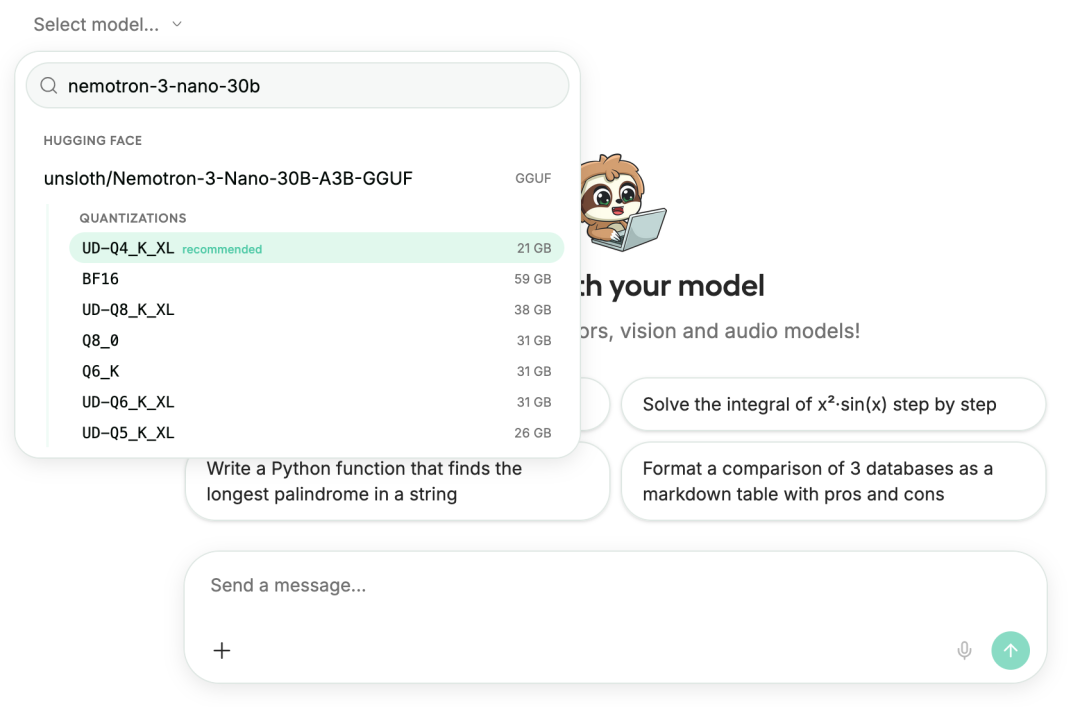Use the database comparison markdown prompt
This screenshot has height=707, width=1080.
pyautogui.click(x=833, y=481)
